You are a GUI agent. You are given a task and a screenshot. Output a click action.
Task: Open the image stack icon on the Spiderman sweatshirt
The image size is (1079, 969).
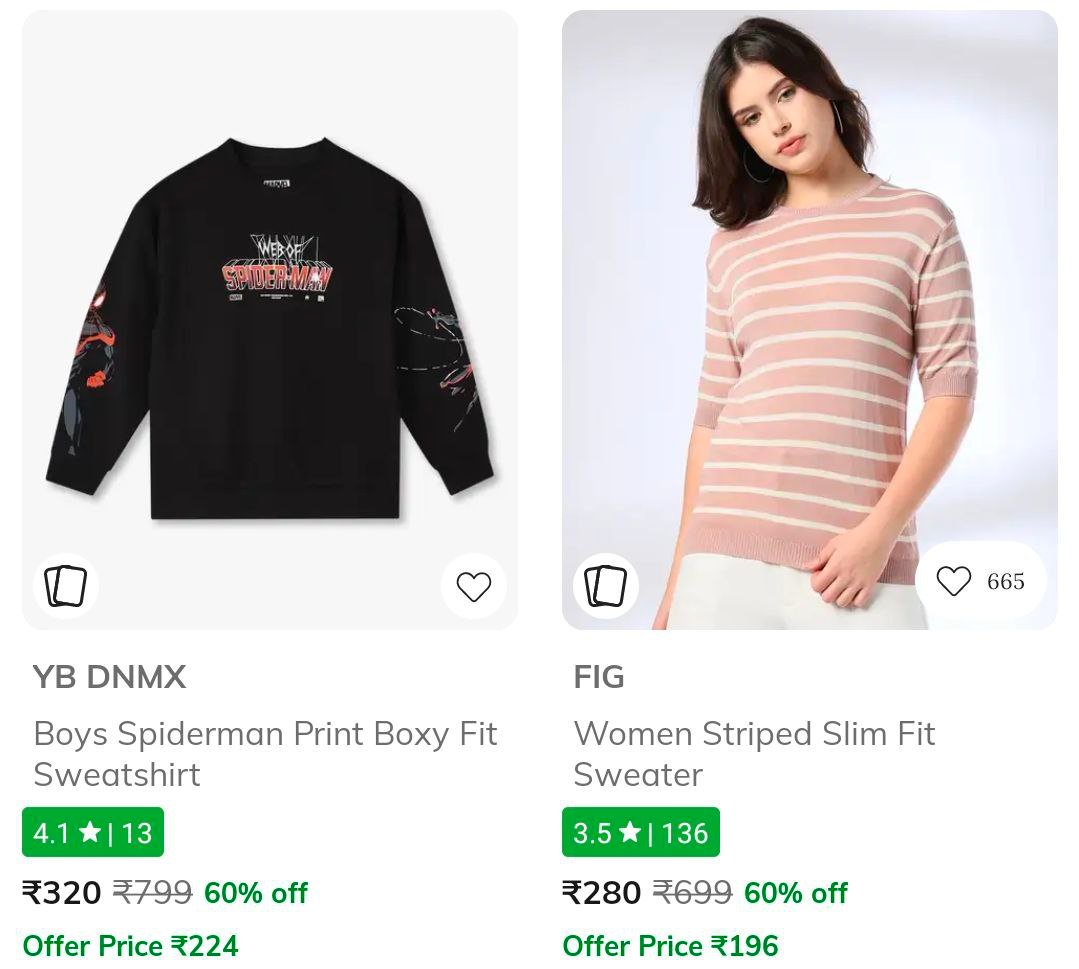(x=65, y=586)
